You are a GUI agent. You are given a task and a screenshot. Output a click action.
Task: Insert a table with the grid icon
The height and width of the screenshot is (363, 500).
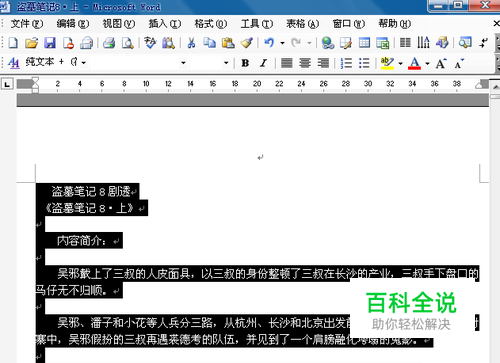tap(364, 43)
